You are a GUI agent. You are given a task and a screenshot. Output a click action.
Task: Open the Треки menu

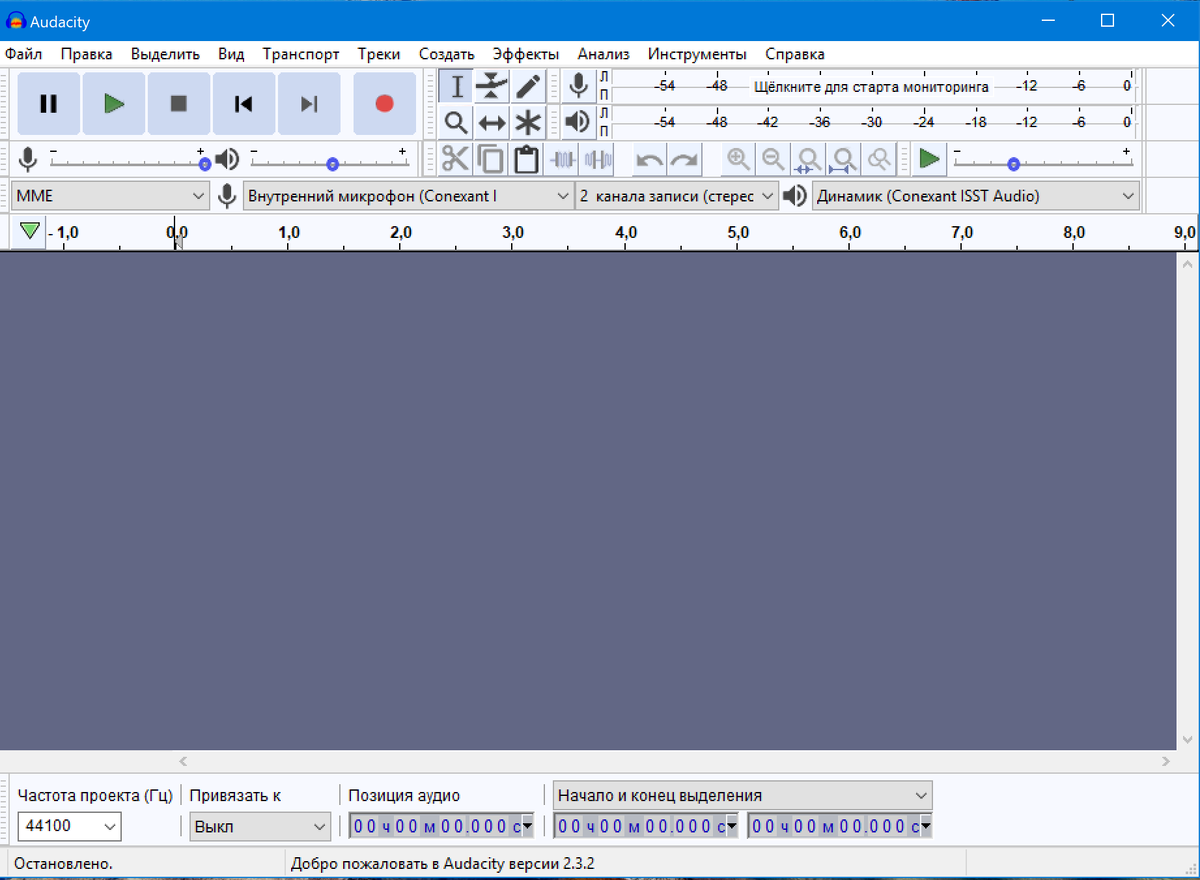[x=379, y=54]
